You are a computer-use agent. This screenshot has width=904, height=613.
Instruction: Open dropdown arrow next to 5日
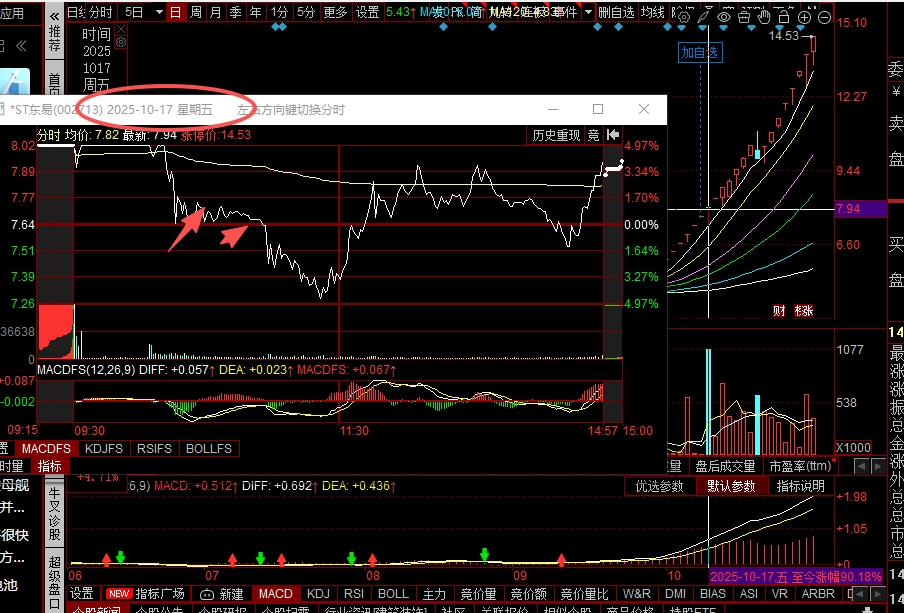(x=159, y=12)
